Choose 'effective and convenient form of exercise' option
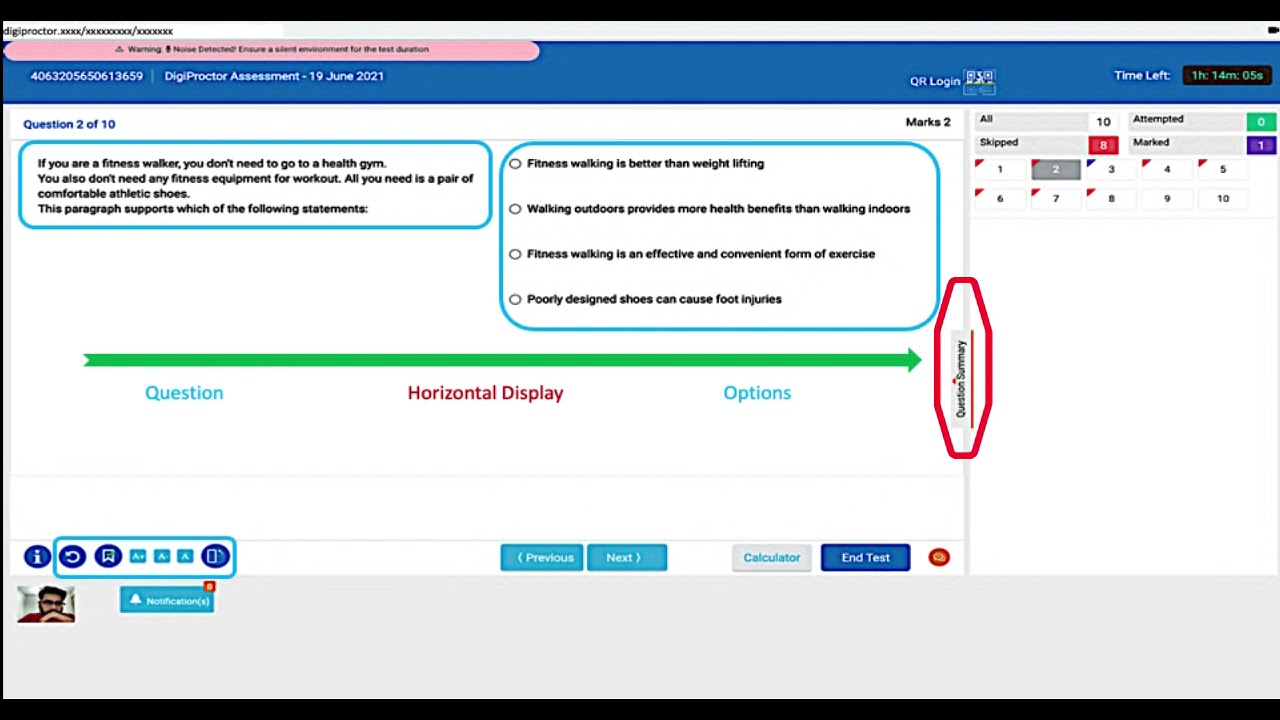The width and height of the screenshot is (1280, 720). tap(515, 254)
